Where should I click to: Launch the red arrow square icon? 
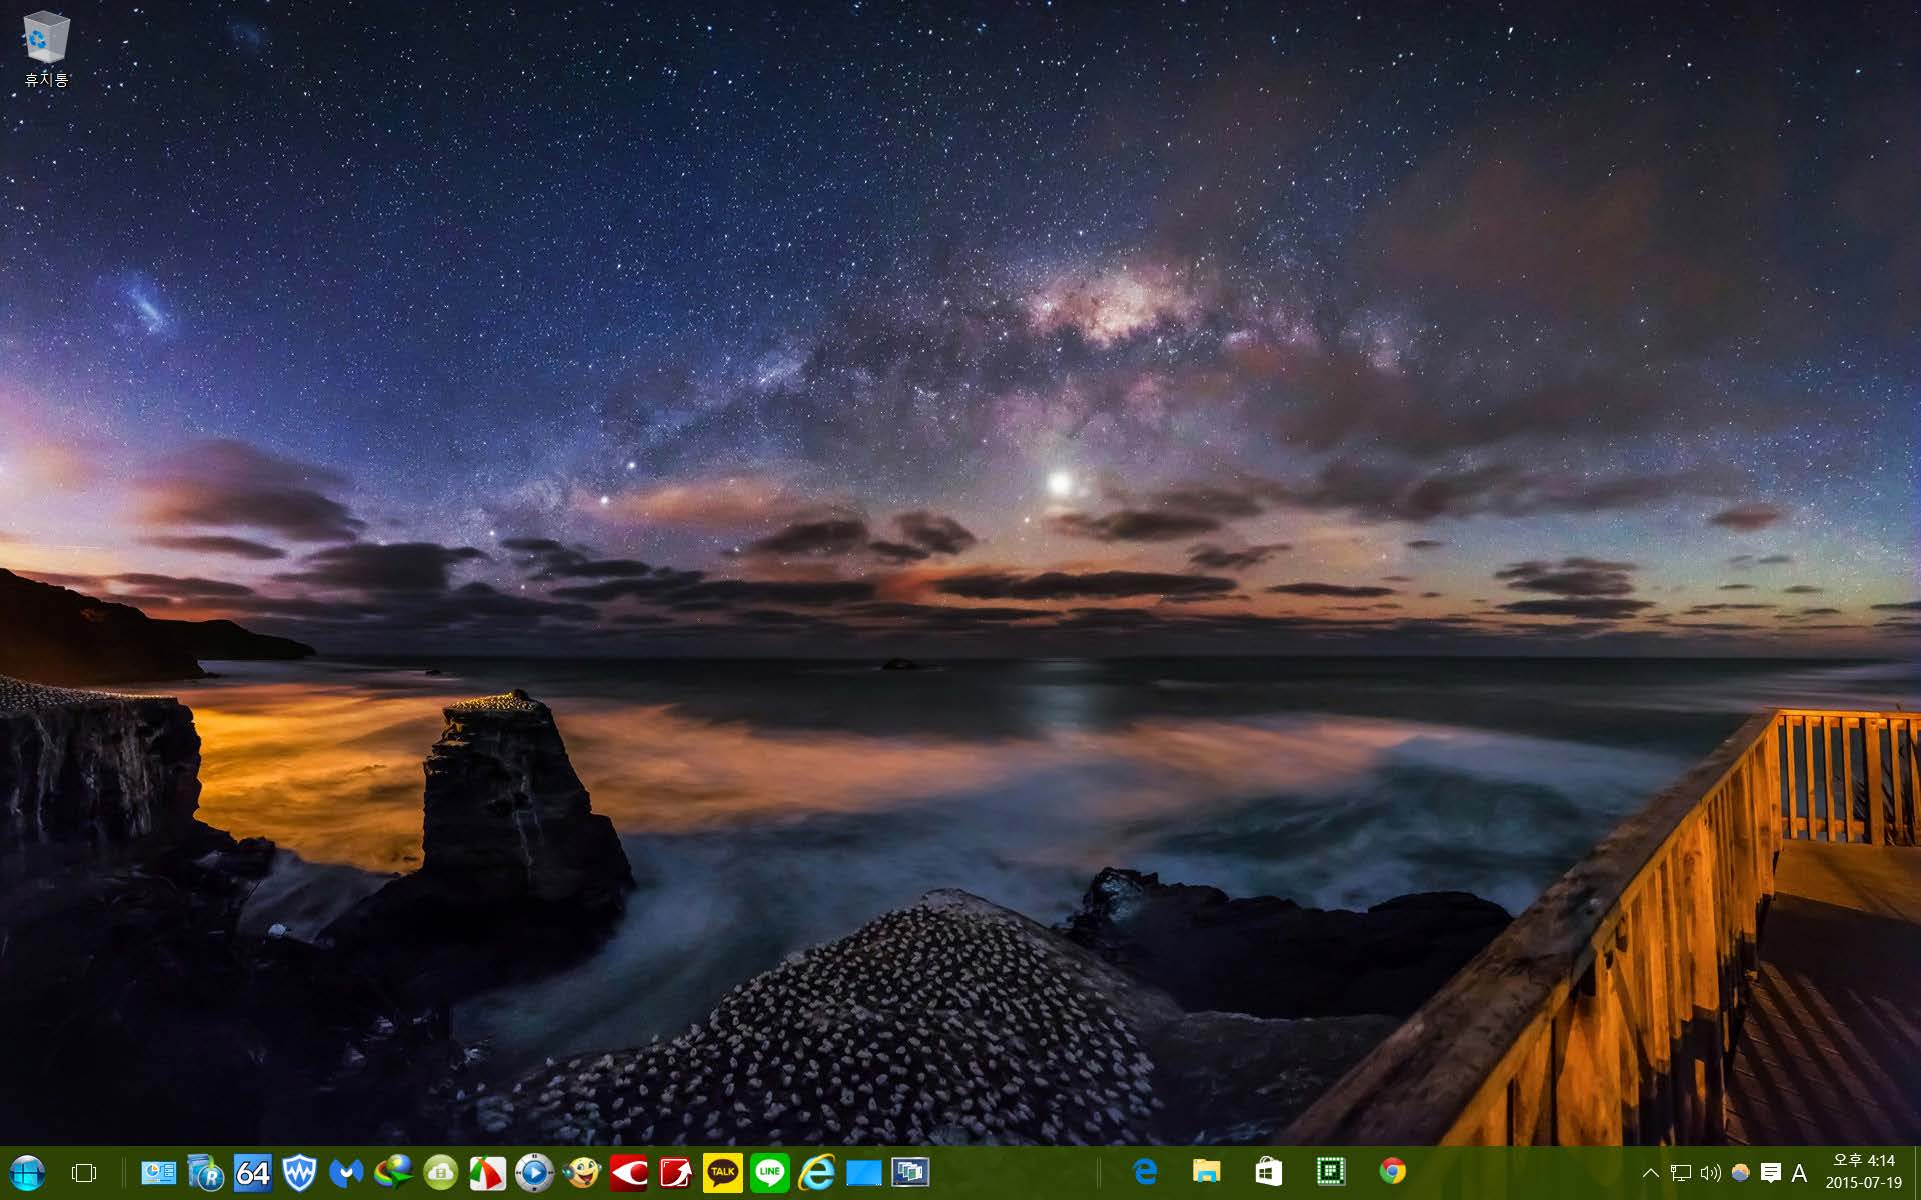pos(675,1172)
